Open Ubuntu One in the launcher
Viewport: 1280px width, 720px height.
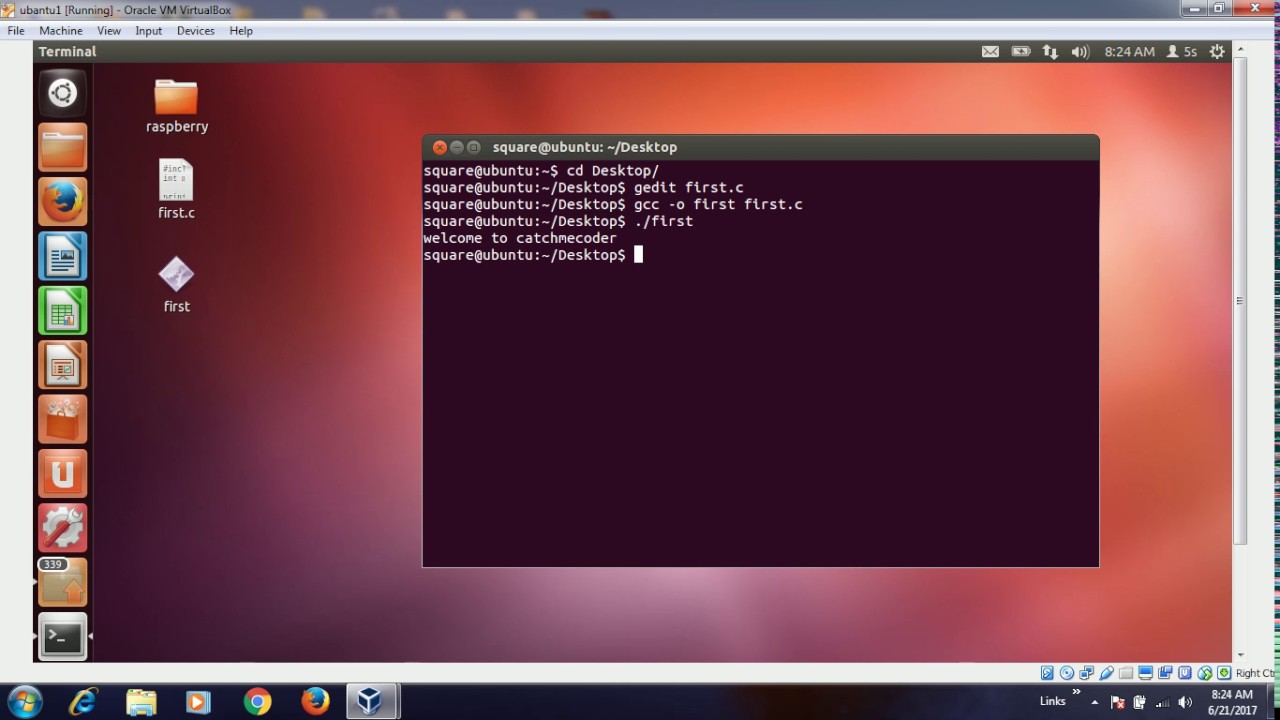tap(62, 473)
